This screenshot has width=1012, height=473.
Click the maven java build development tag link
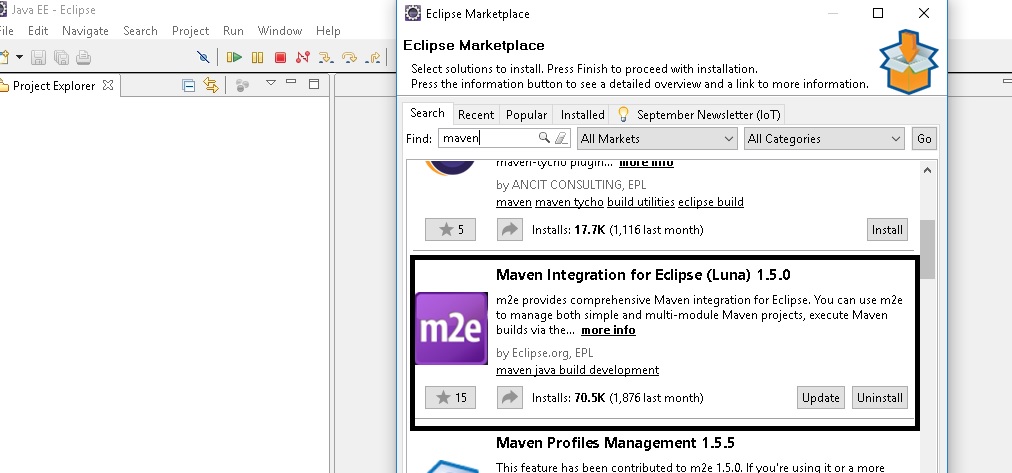click(578, 370)
